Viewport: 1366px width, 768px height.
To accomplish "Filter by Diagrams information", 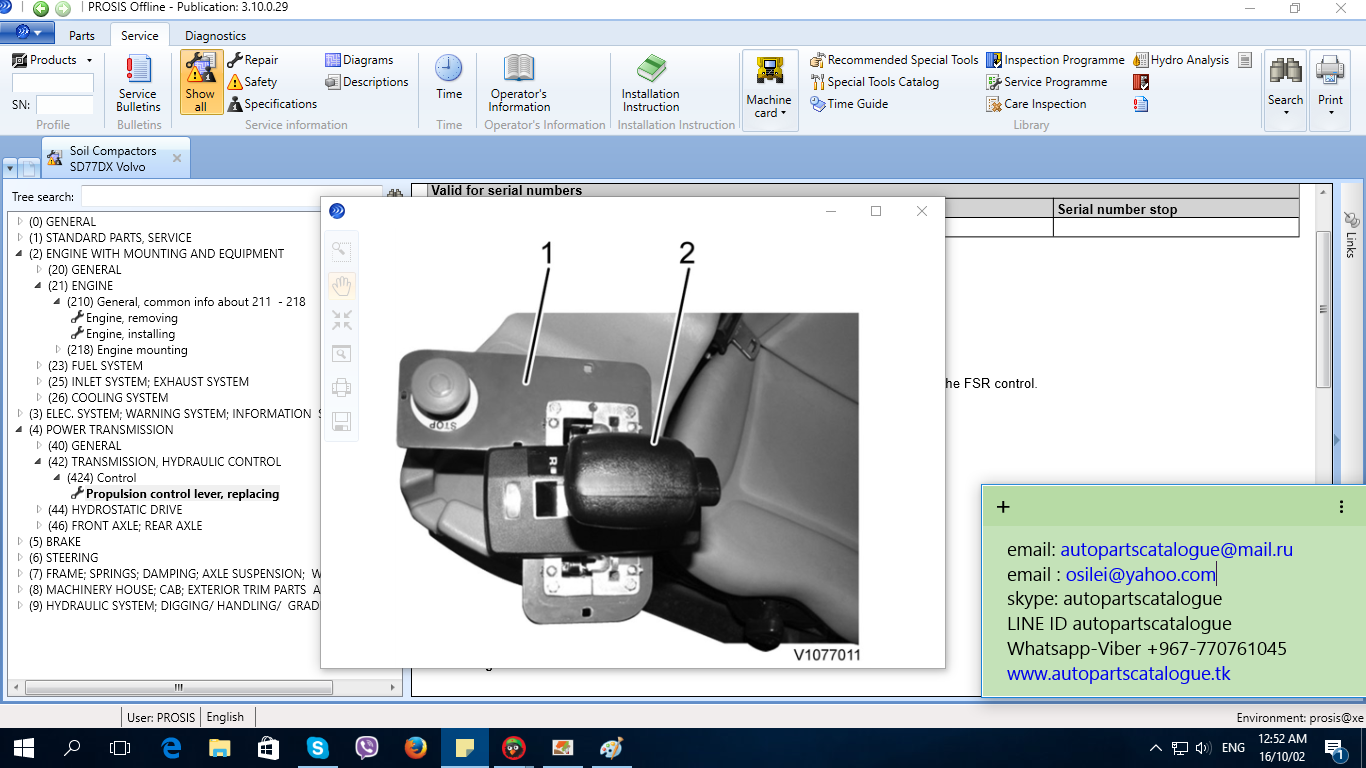I will point(359,60).
